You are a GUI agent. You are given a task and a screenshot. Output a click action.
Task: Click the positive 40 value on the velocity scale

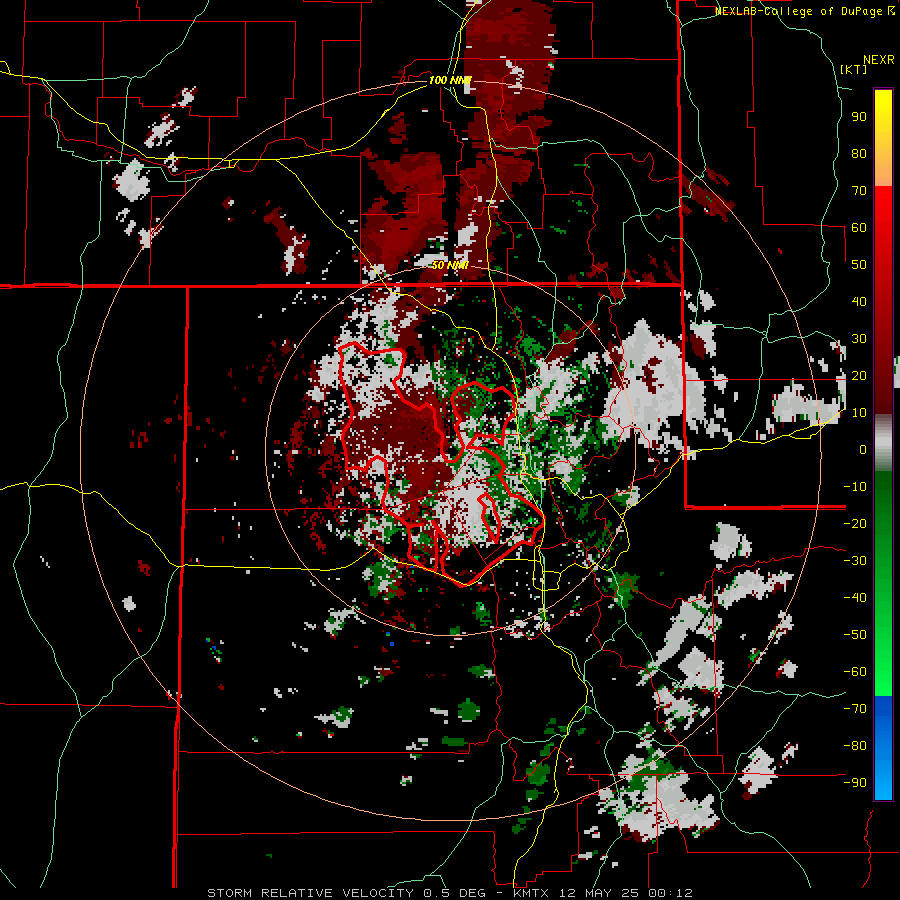pos(859,302)
